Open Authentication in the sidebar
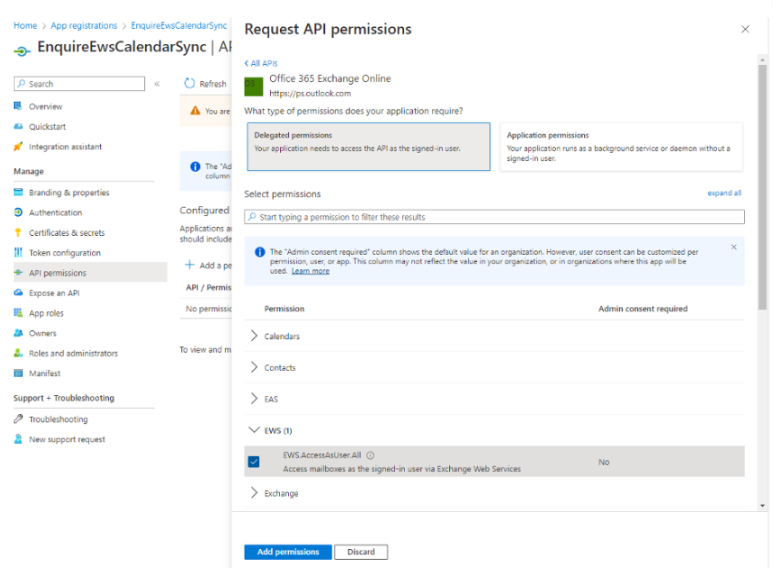This screenshot has height=583, width=773. pos(55,212)
